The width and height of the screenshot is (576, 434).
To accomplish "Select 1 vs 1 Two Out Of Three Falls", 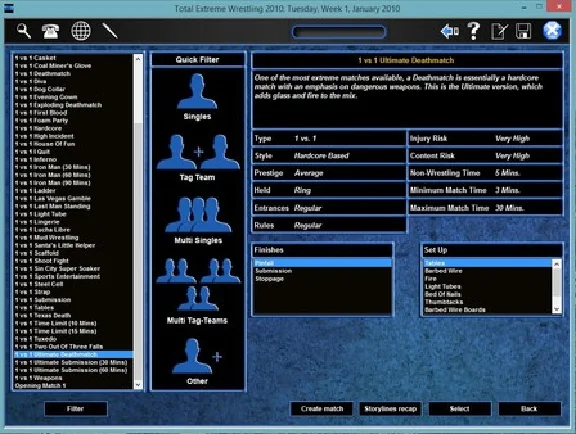I will coord(73,347).
